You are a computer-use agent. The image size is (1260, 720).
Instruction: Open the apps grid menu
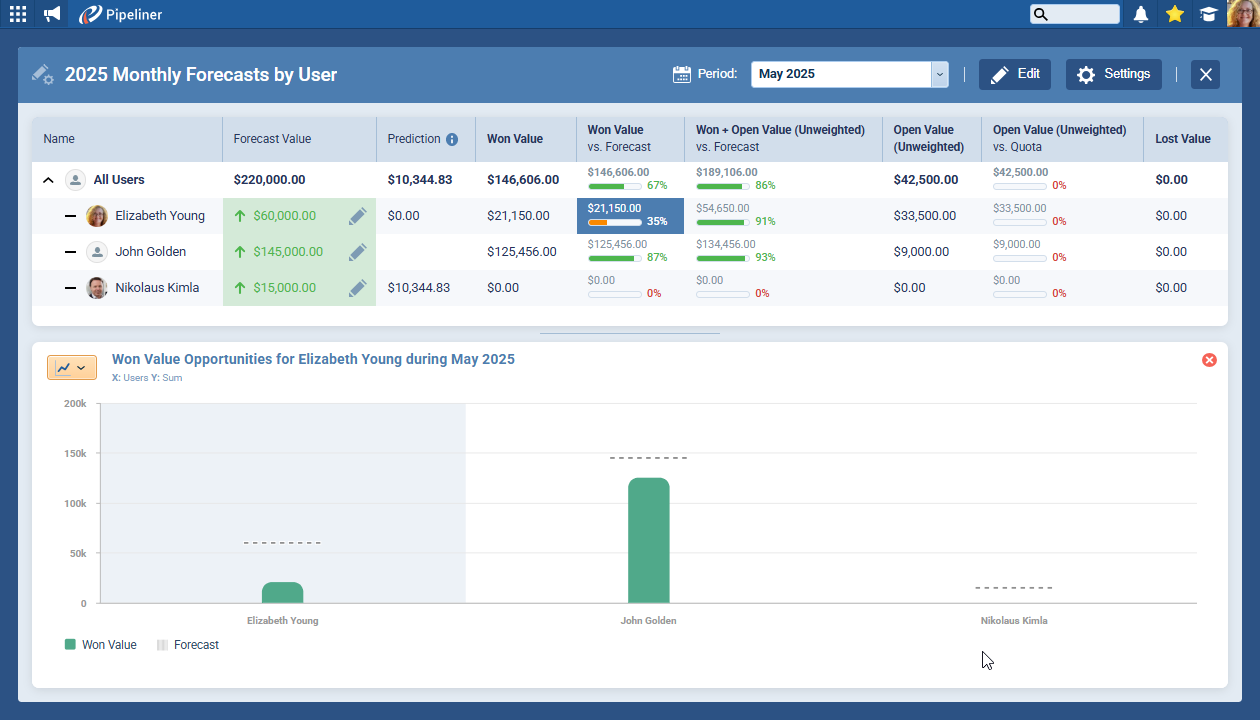click(x=18, y=14)
